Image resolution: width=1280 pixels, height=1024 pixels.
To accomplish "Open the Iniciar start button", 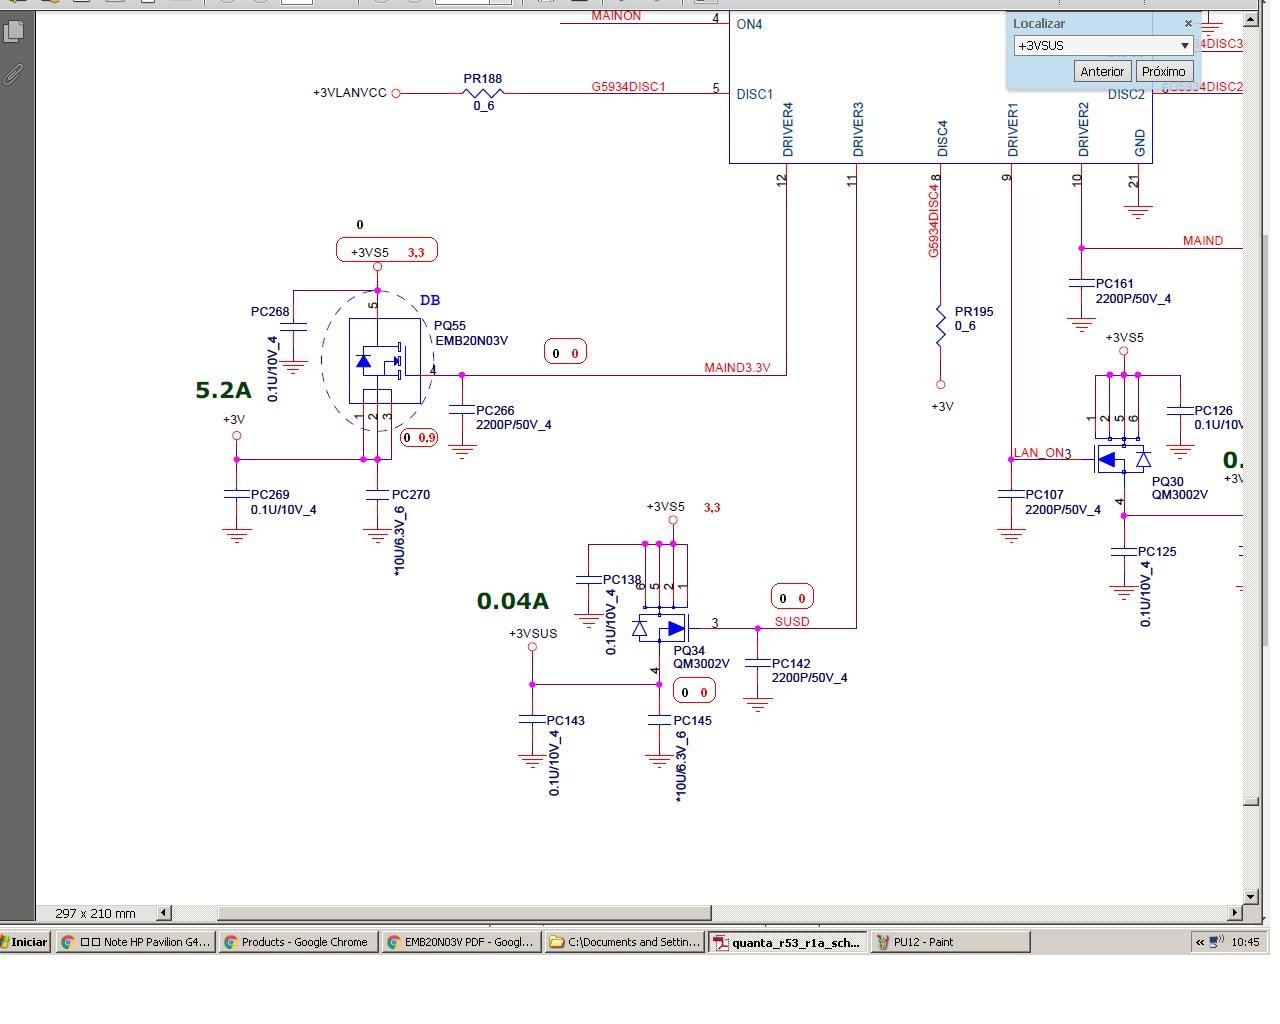I will pyautogui.click(x=25, y=941).
